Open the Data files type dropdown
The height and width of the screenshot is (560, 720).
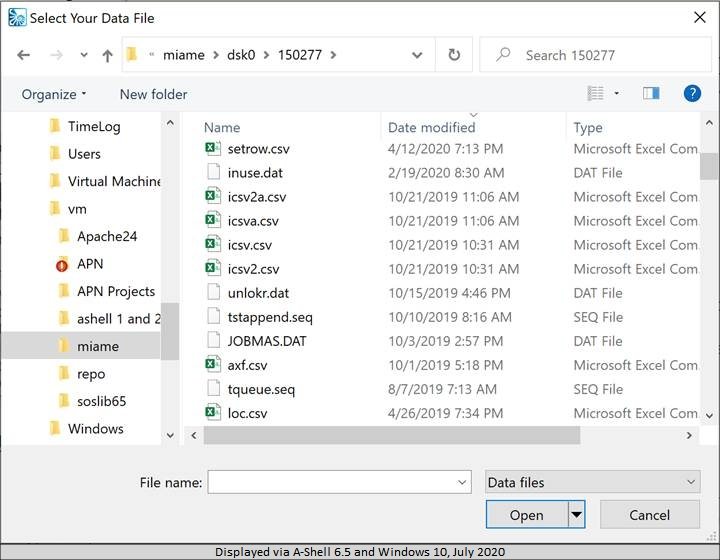click(592, 482)
